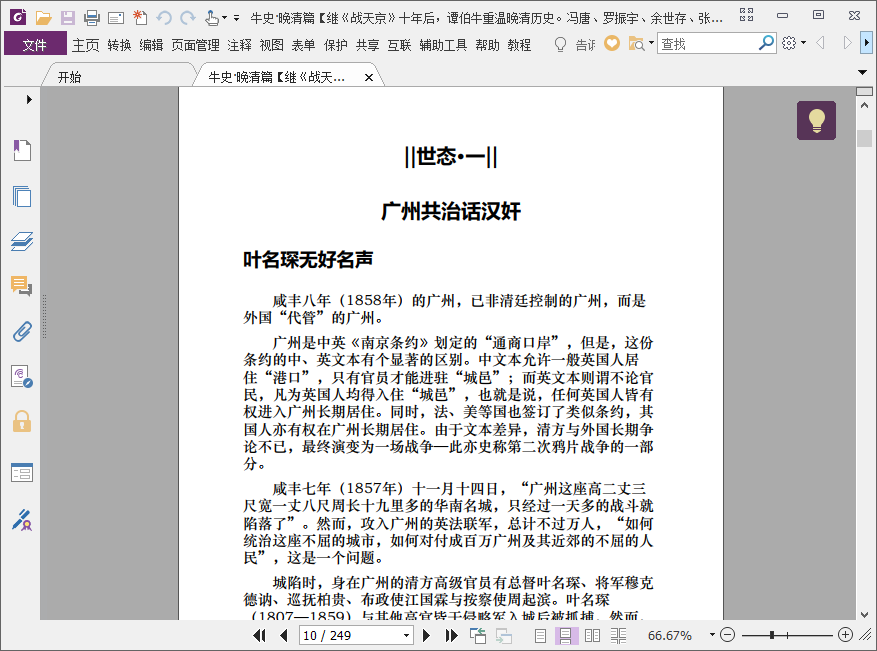Open the Hand tool dropdown arrow
Image resolution: width=877 pixels, height=651 pixels.
click(224, 18)
